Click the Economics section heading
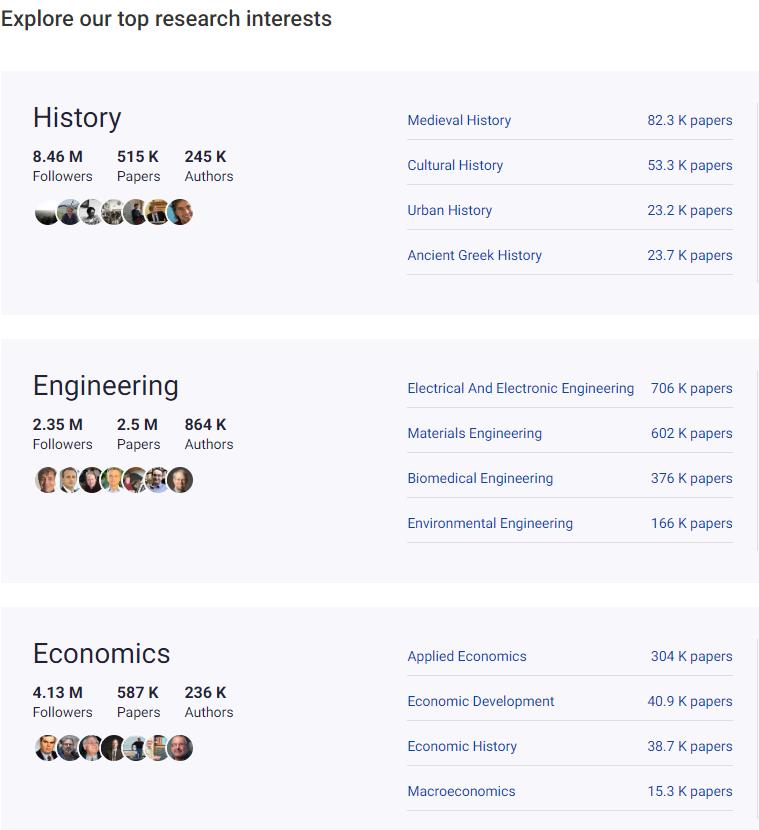Image resolution: width=759 pixels, height=830 pixels. [101, 654]
